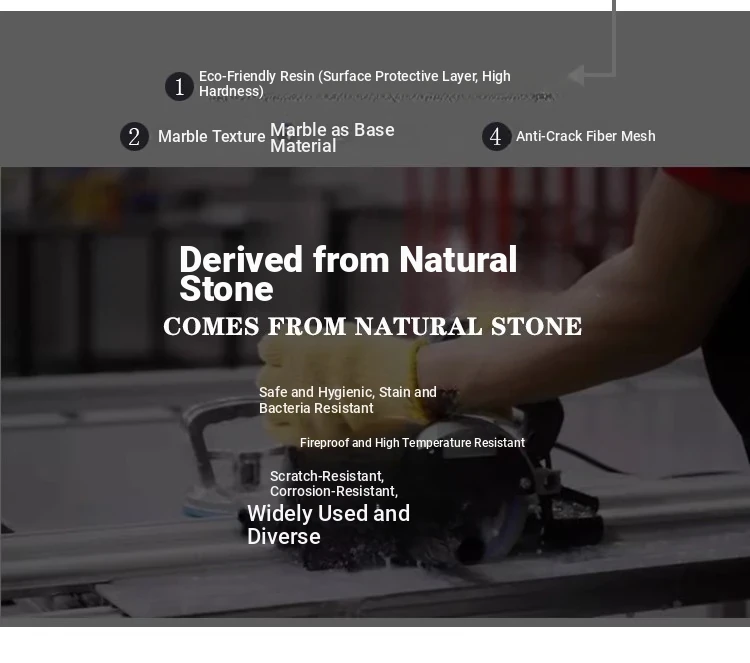Viewport: 750px width, 663px height.
Task: Select the Widely Used and Diverse text
Action: [x=328, y=525]
